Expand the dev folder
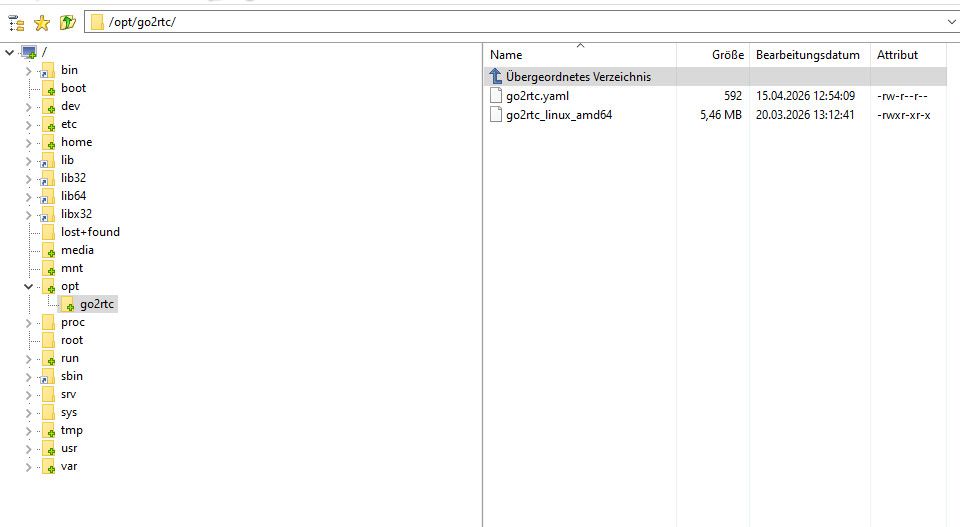Image resolution: width=960 pixels, height=527 pixels. coord(28,107)
